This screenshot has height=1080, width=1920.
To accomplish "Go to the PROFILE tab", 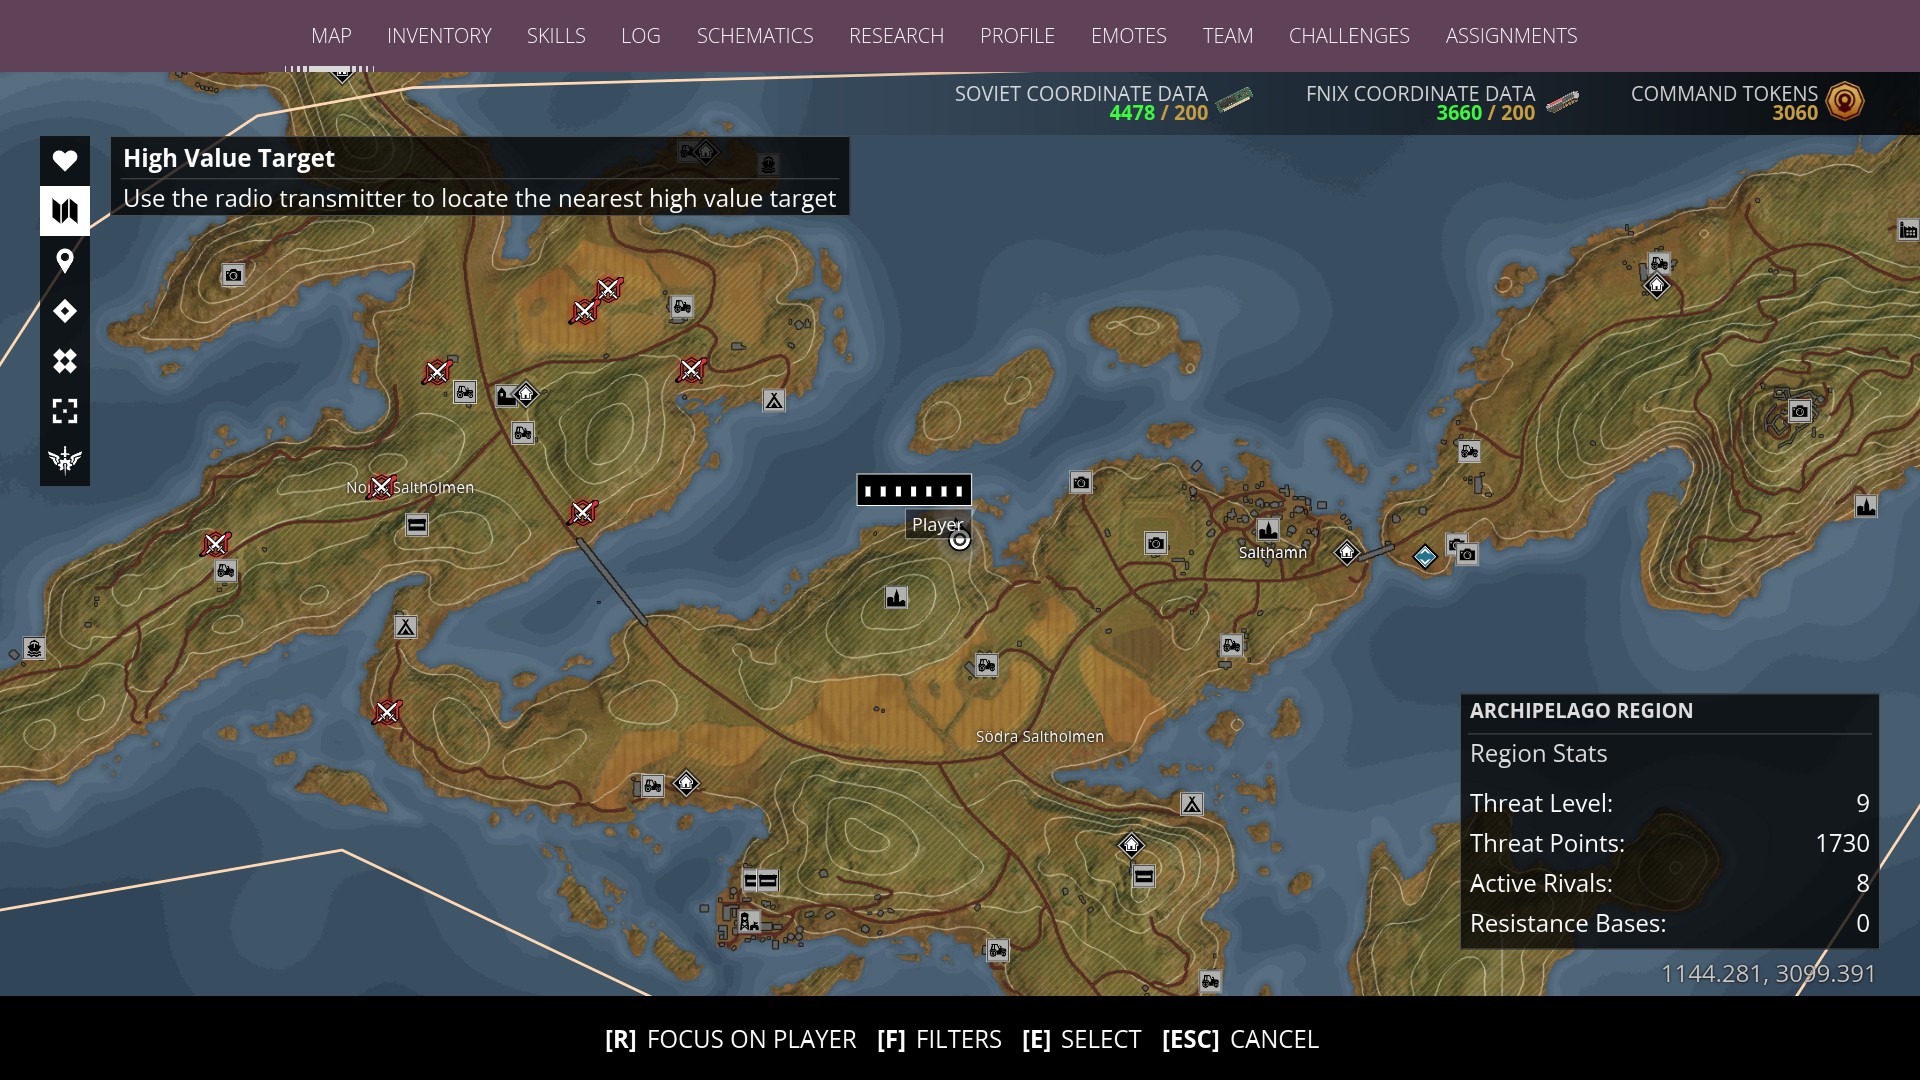I will pos(1017,36).
